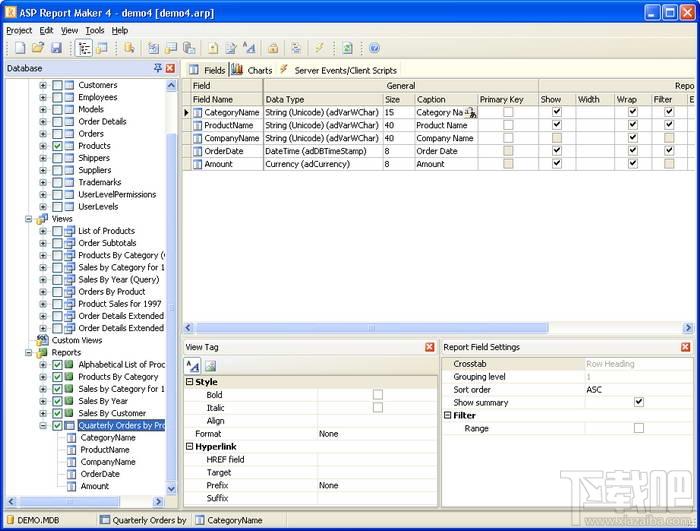Viewport: 700px width, 531px height.
Task: Enable the Filter Range checkbox
Action: 639,428
